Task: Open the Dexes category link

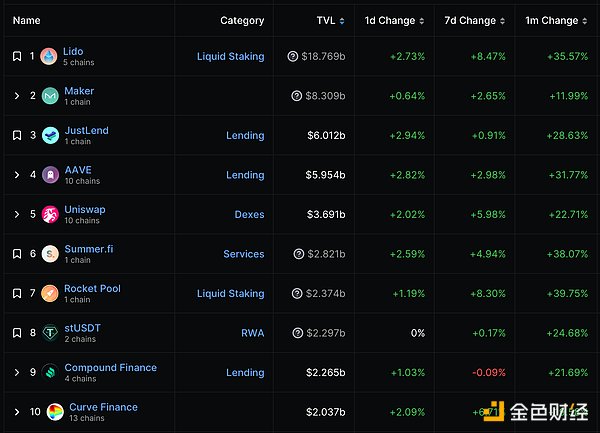Action: coord(249,215)
